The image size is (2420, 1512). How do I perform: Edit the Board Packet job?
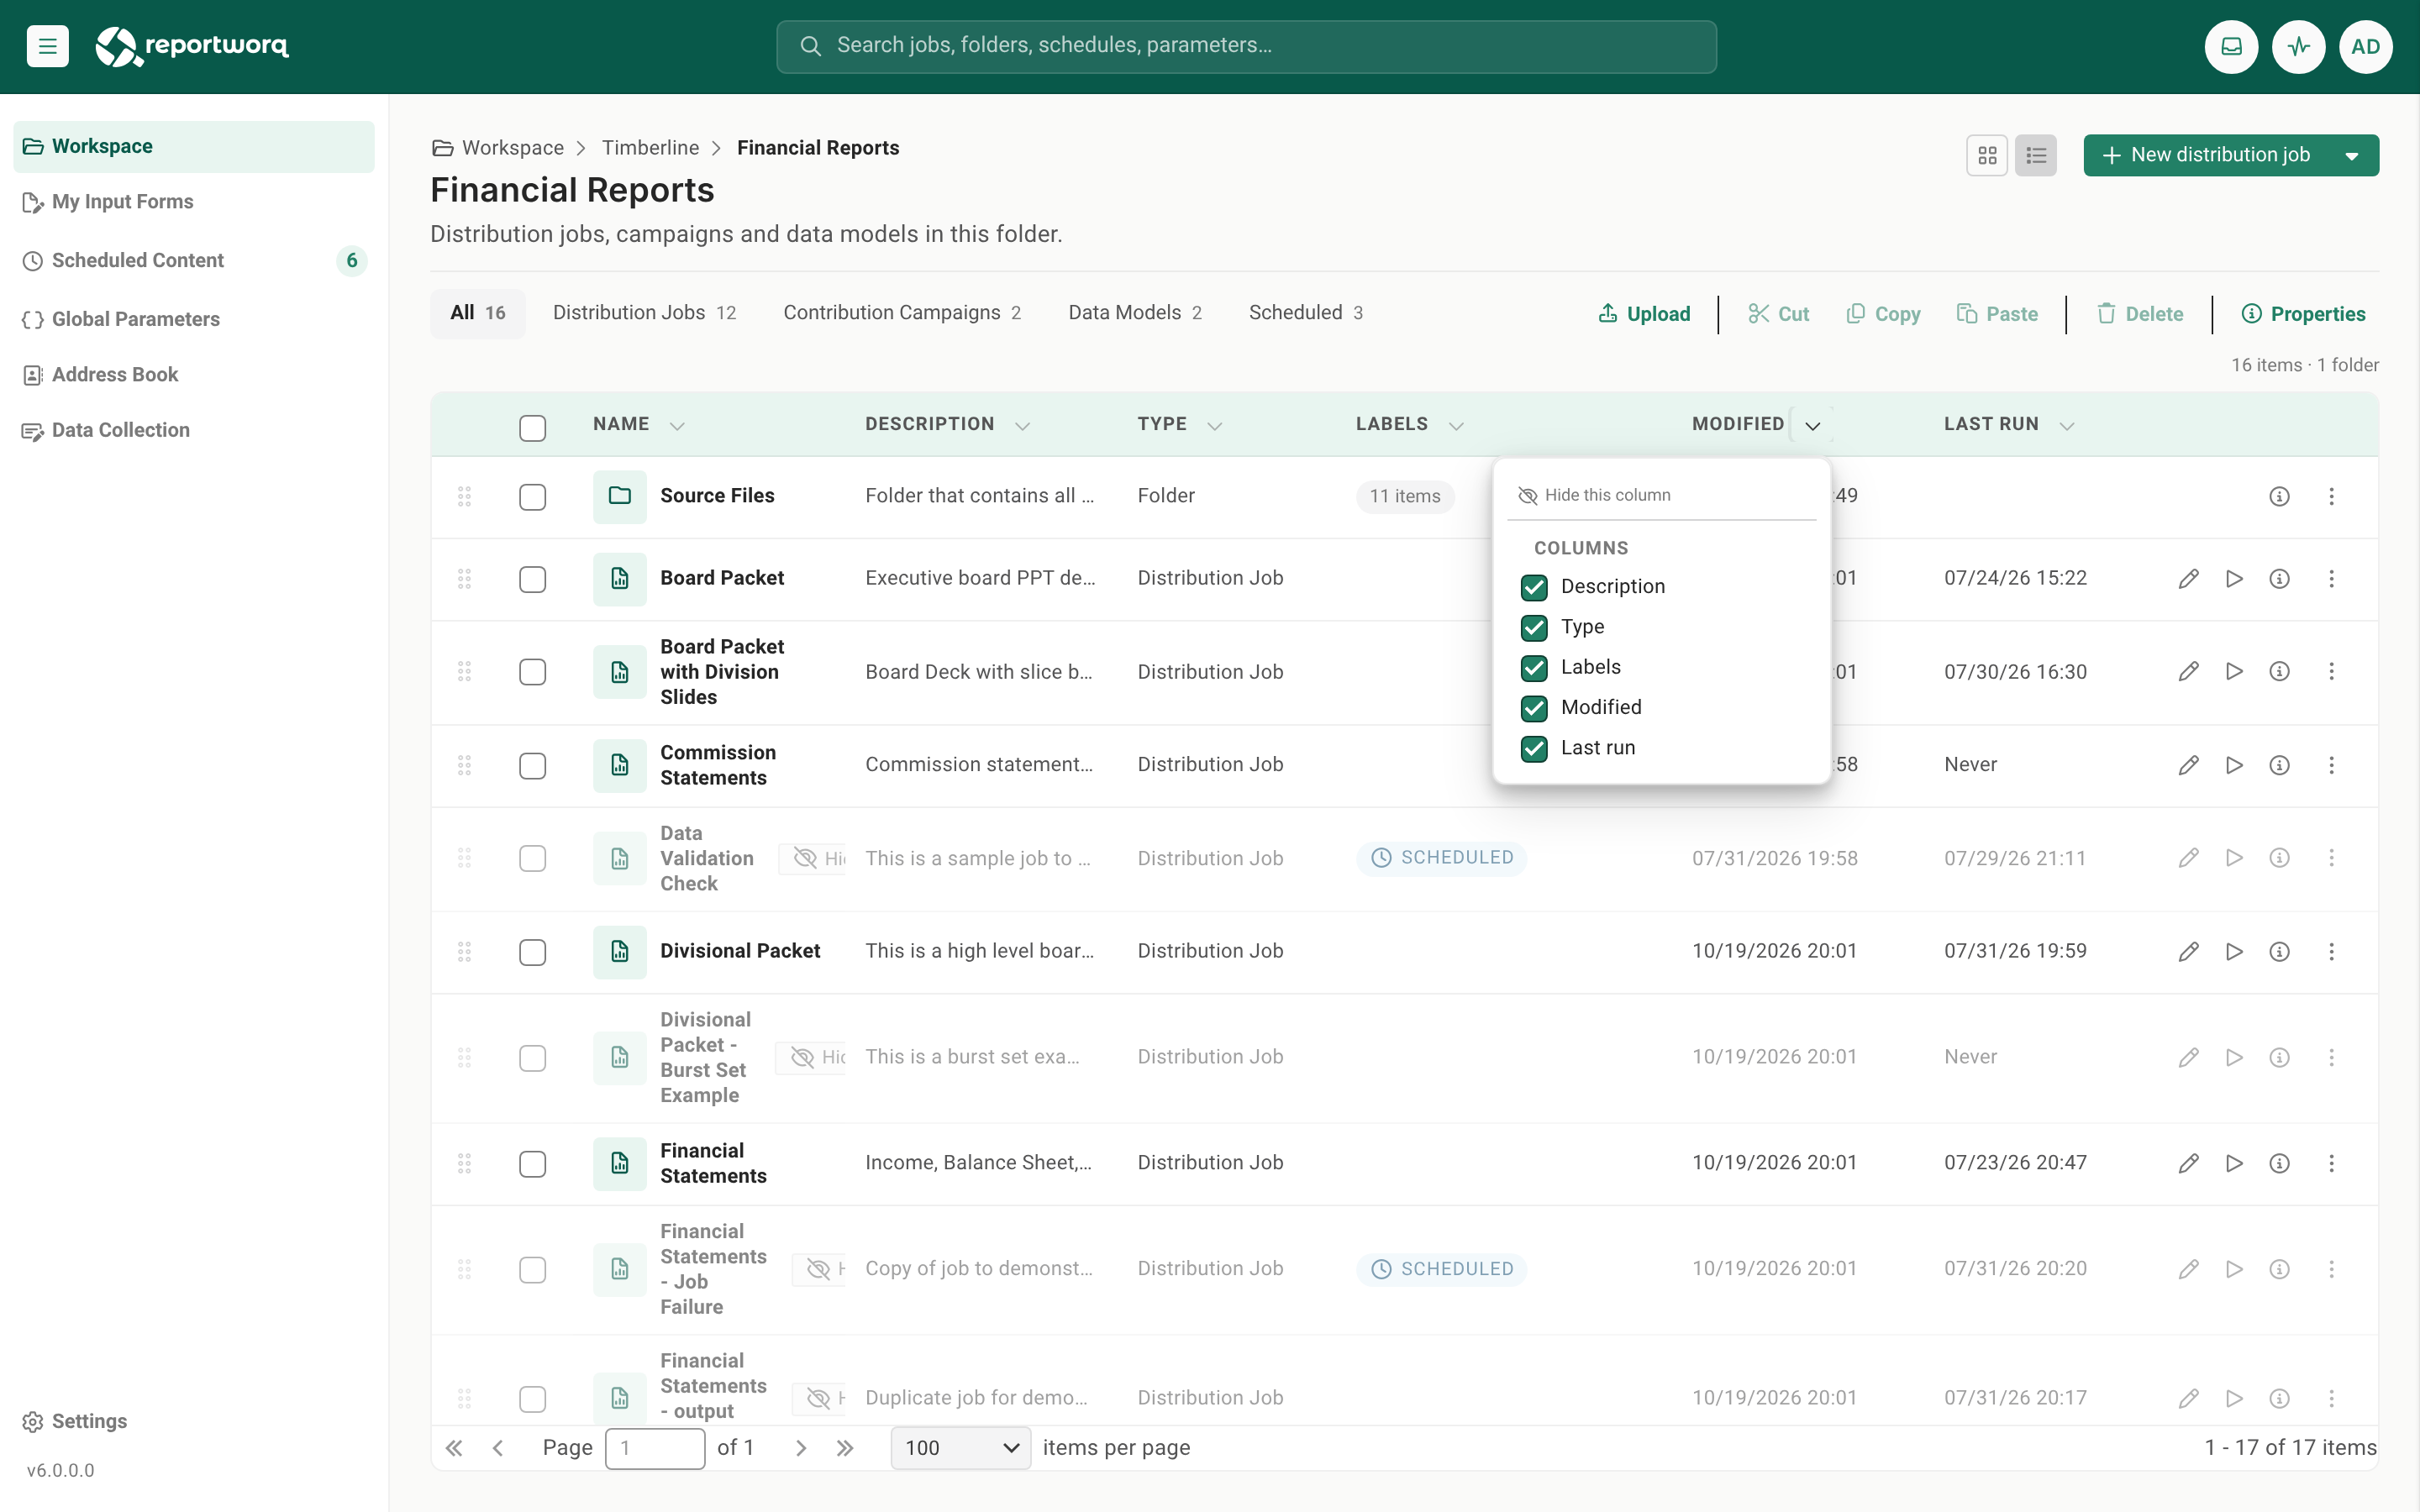click(2188, 579)
